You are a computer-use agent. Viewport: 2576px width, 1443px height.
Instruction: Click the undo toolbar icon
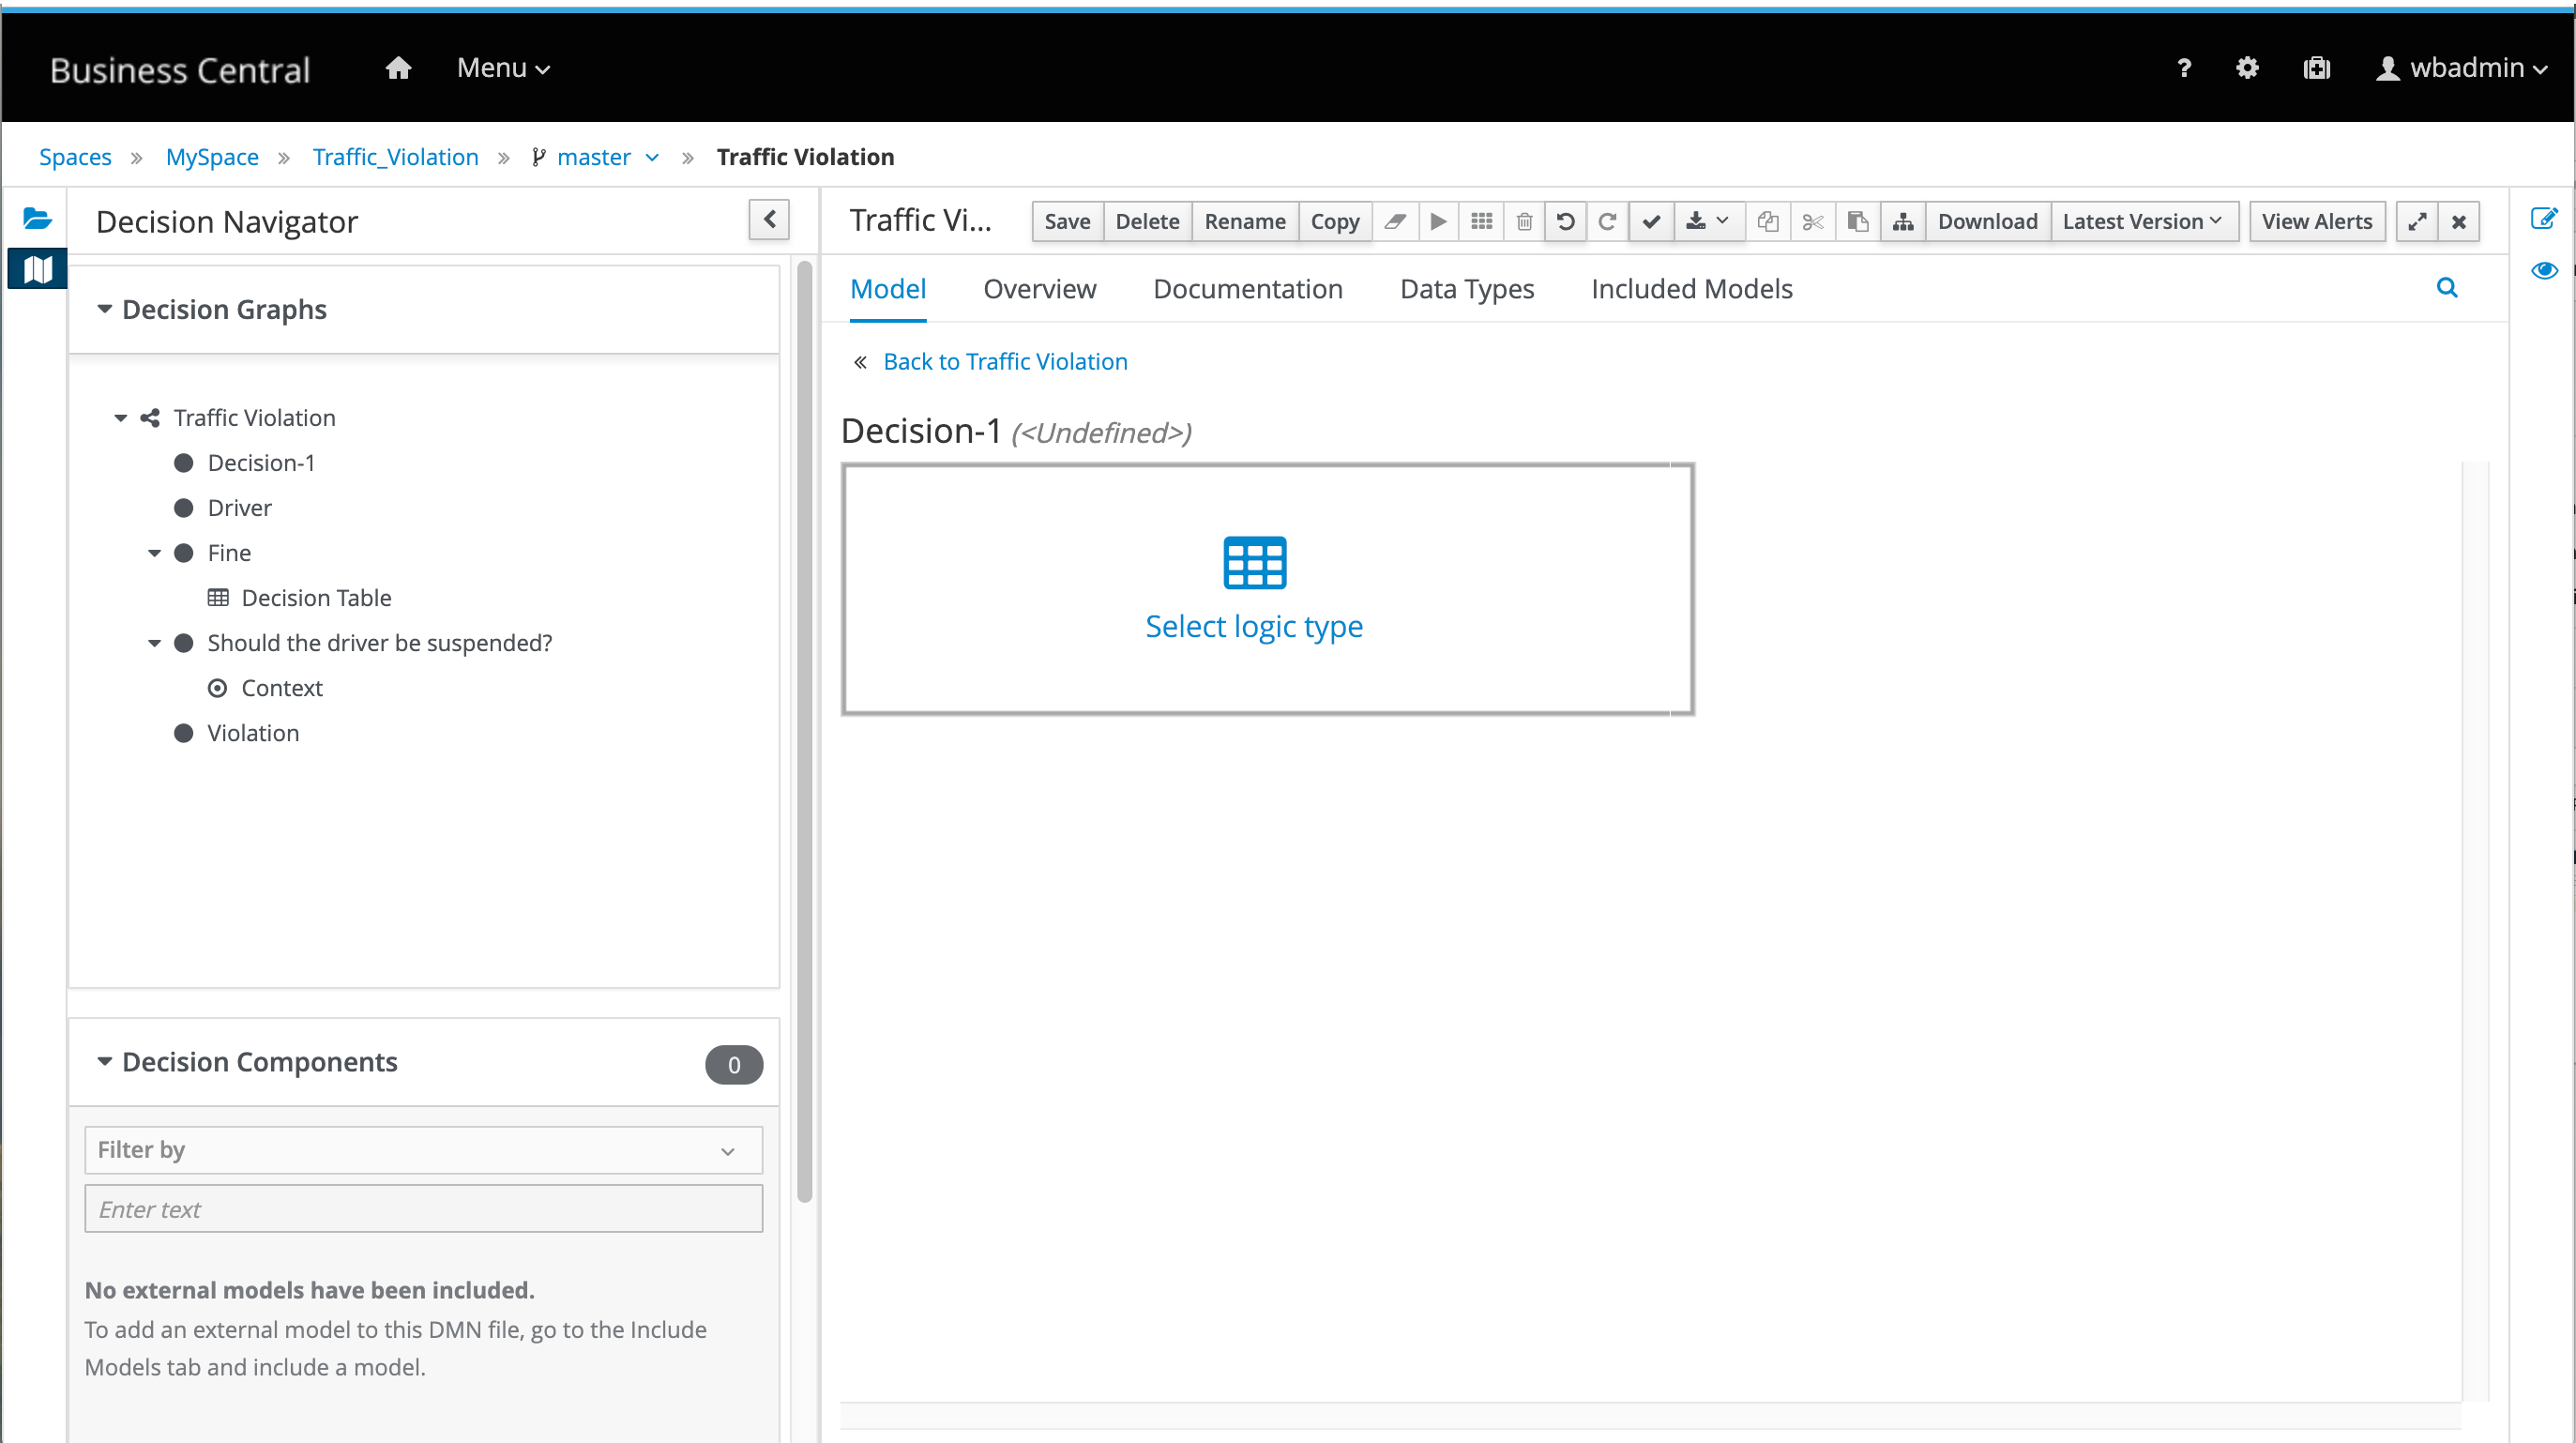click(x=1566, y=221)
